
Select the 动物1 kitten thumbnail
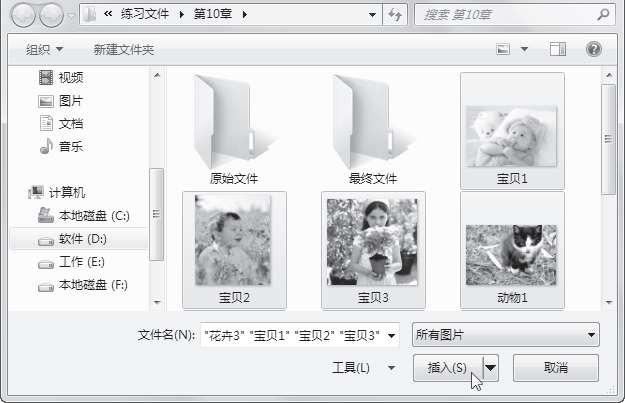(x=512, y=250)
